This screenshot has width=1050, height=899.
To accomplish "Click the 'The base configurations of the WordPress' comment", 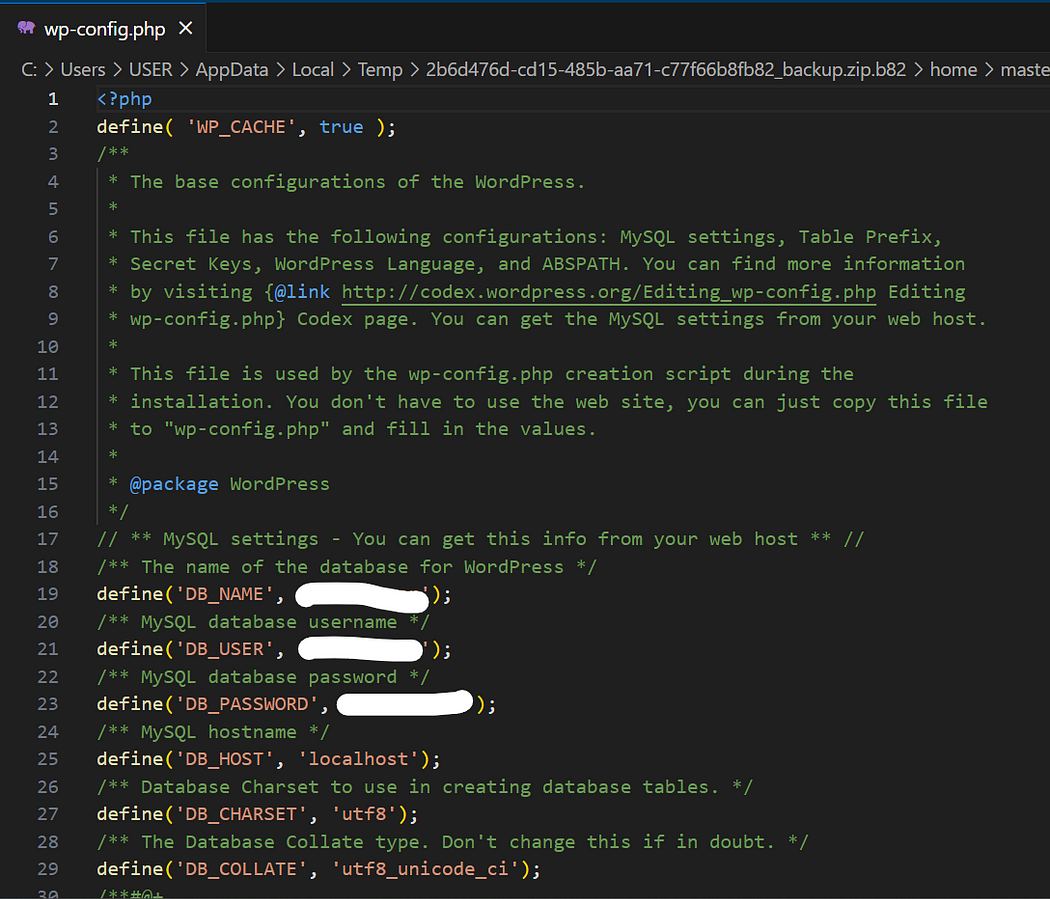I will click(358, 181).
